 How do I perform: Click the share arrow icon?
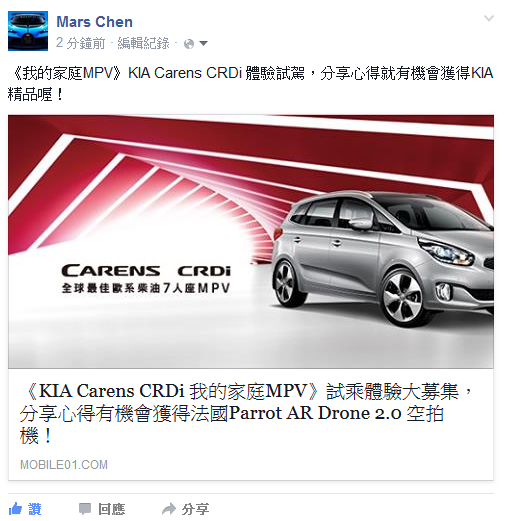coord(169,509)
